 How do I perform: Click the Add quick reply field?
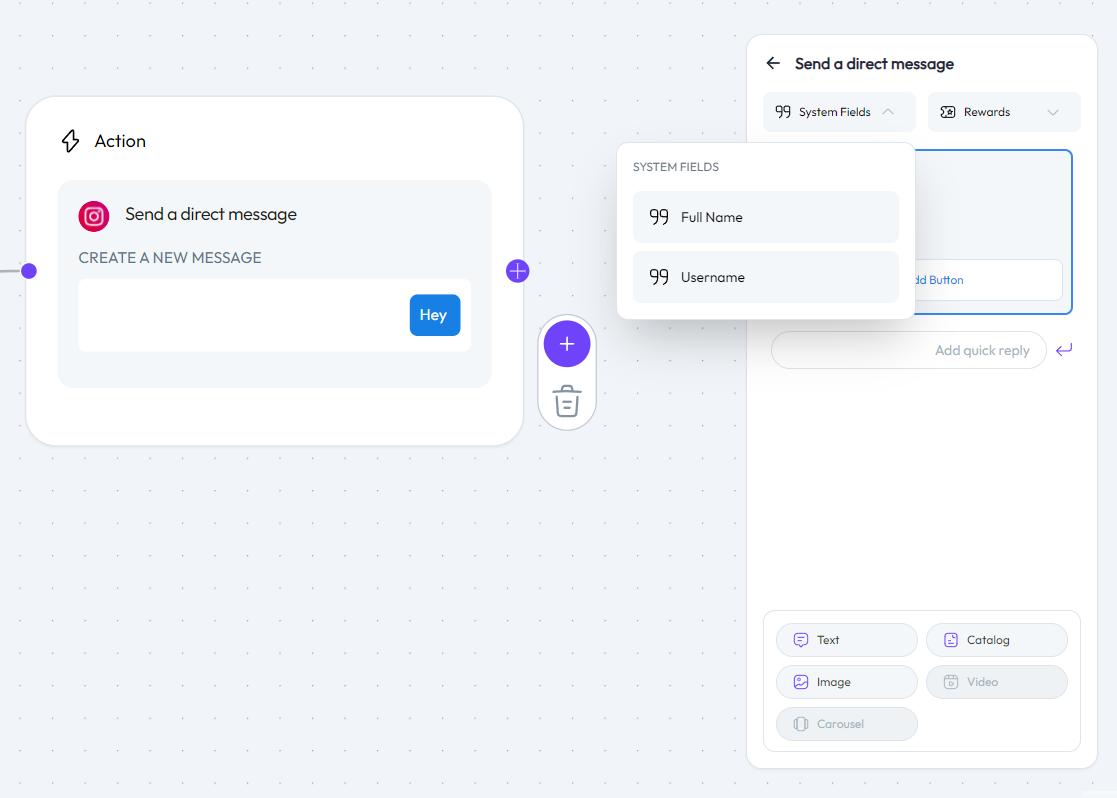click(908, 350)
